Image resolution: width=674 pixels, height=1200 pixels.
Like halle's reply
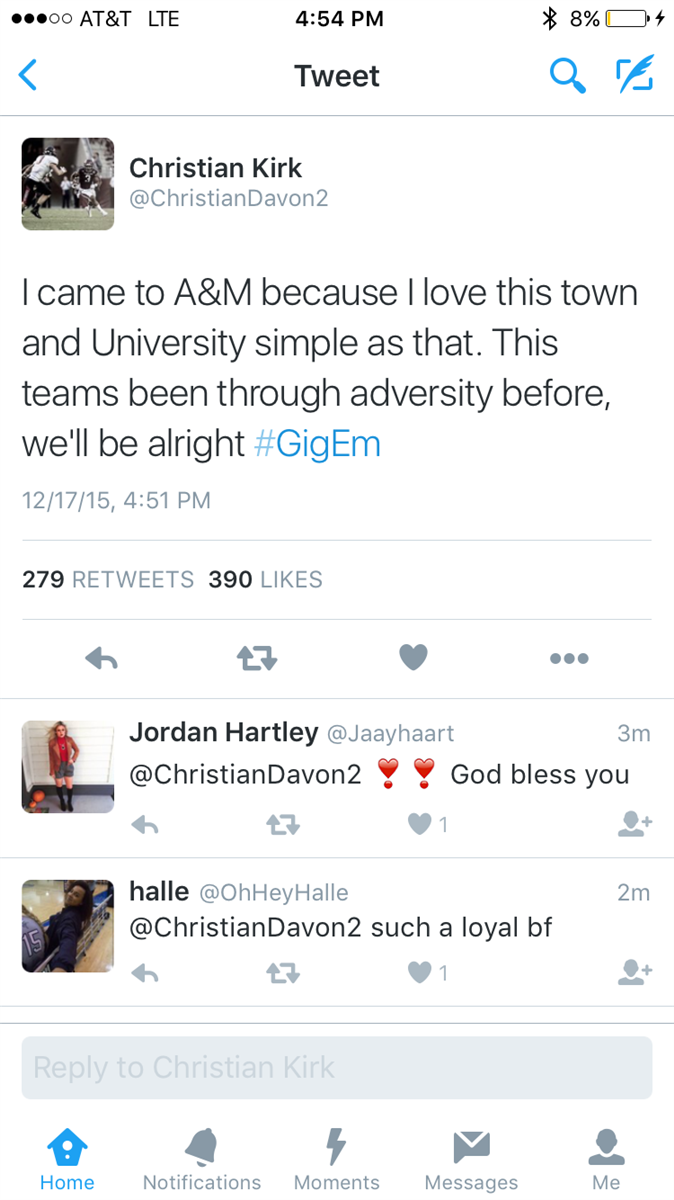pos(422,972)
